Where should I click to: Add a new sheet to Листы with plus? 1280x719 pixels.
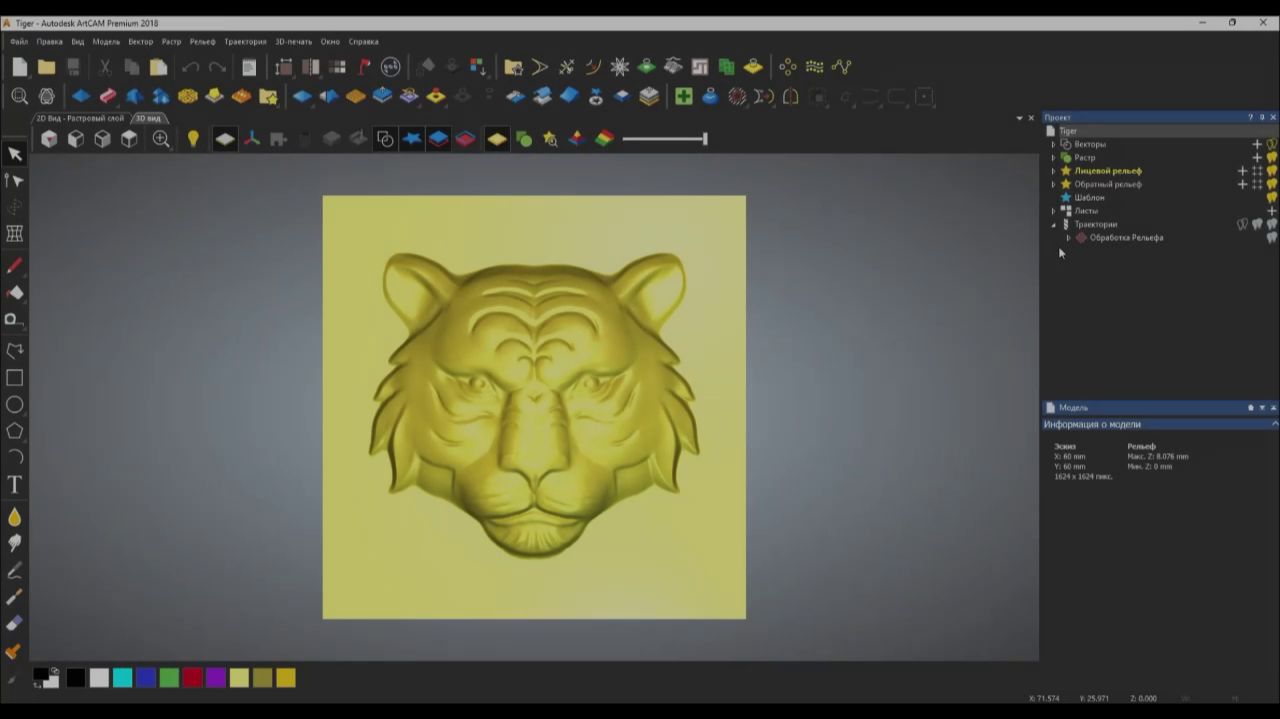coord(1272,211)
